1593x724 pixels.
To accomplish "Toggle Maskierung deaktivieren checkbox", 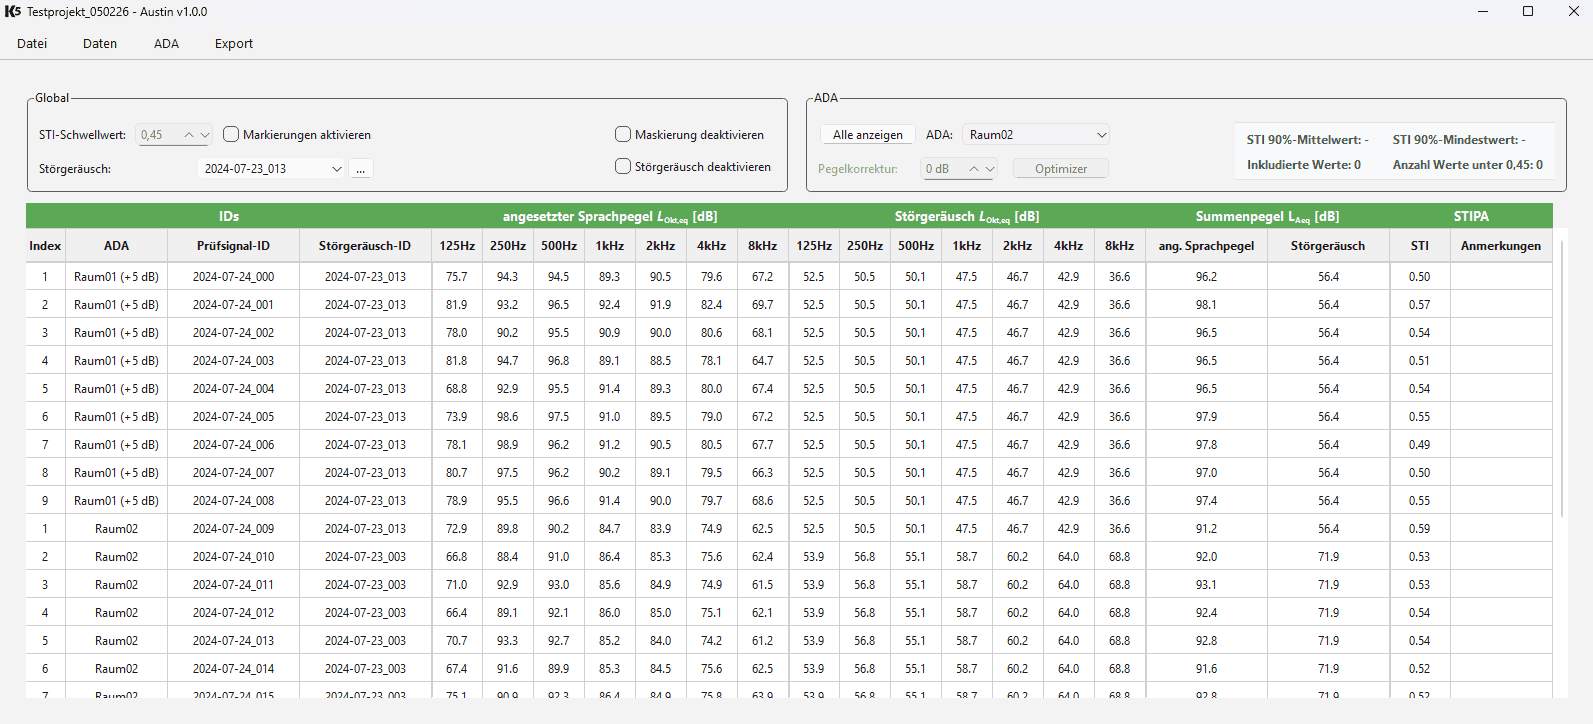I will (623, 134).
